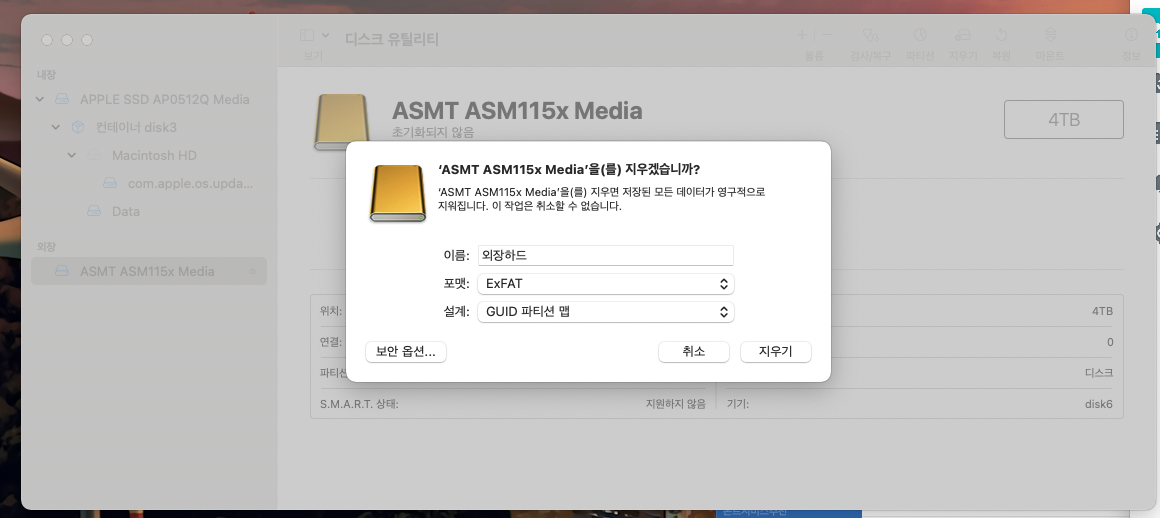This screenshot has width=1160, height=518.
Task: Click the 마운트 mount toolbar icon
Action: 1050,35
